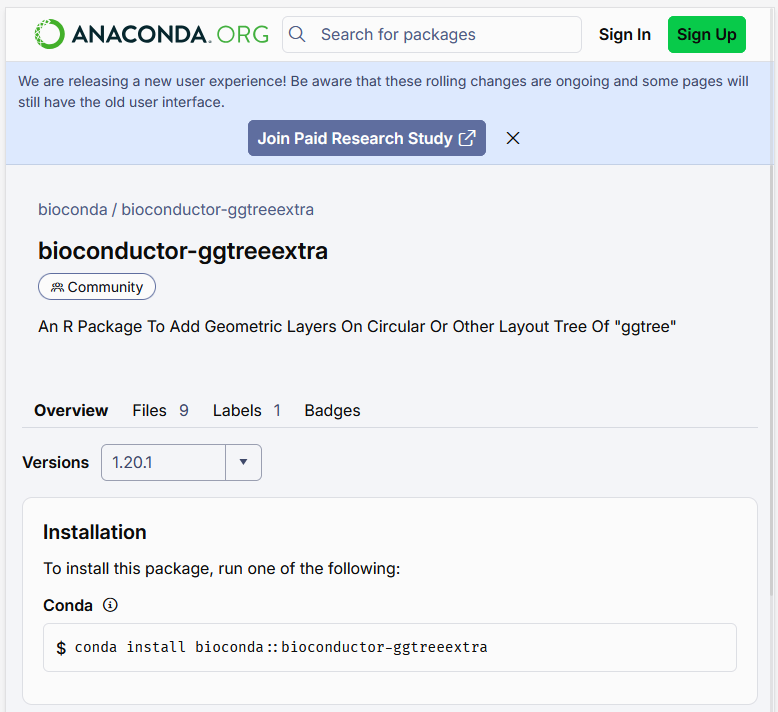Image resolution: width=778 pixels, height=712 pixels.
Task: Switch to the Badges tab
Action: coord(332,410)
